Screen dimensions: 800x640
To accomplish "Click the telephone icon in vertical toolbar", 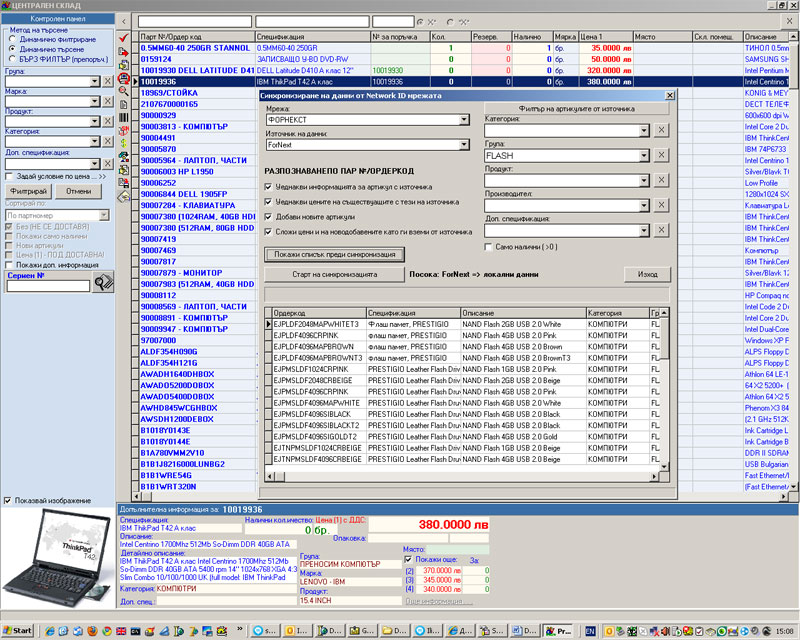I will click(123, 156).
